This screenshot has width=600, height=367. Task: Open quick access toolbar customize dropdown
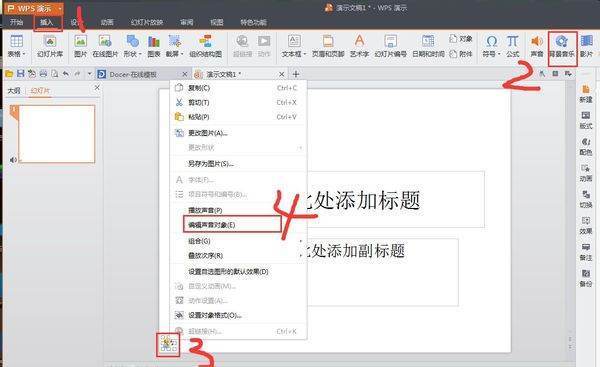click(x=89, y=73)
